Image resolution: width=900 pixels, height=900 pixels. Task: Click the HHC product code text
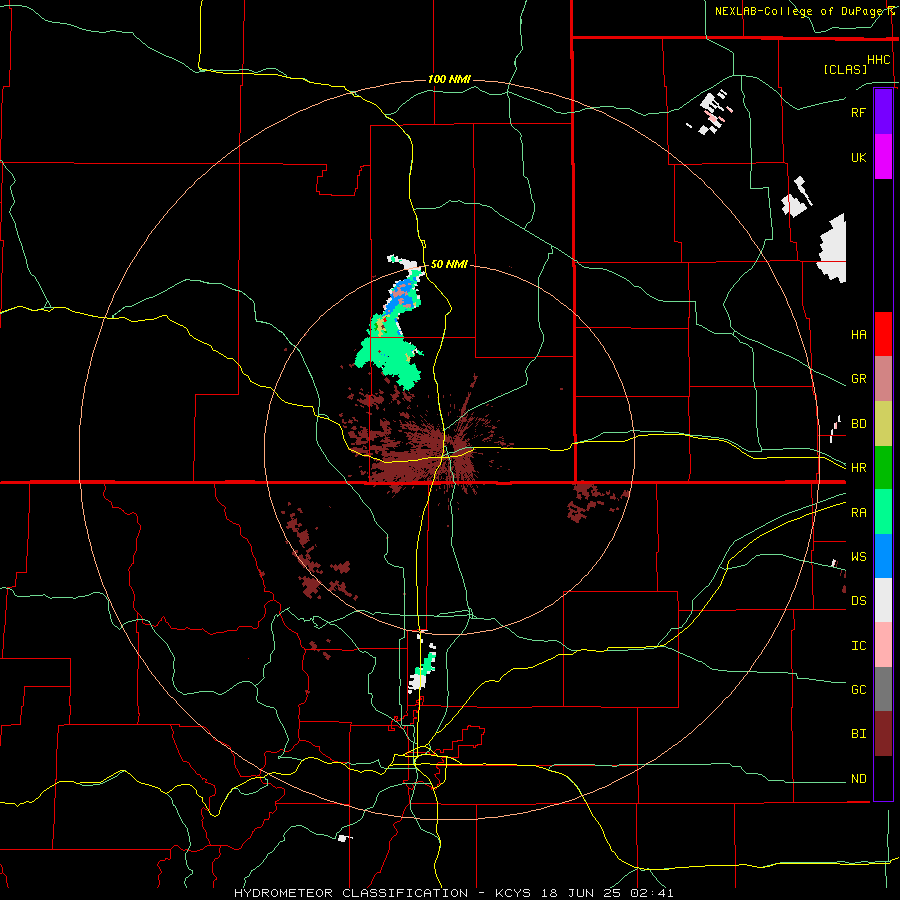point(878,60)
